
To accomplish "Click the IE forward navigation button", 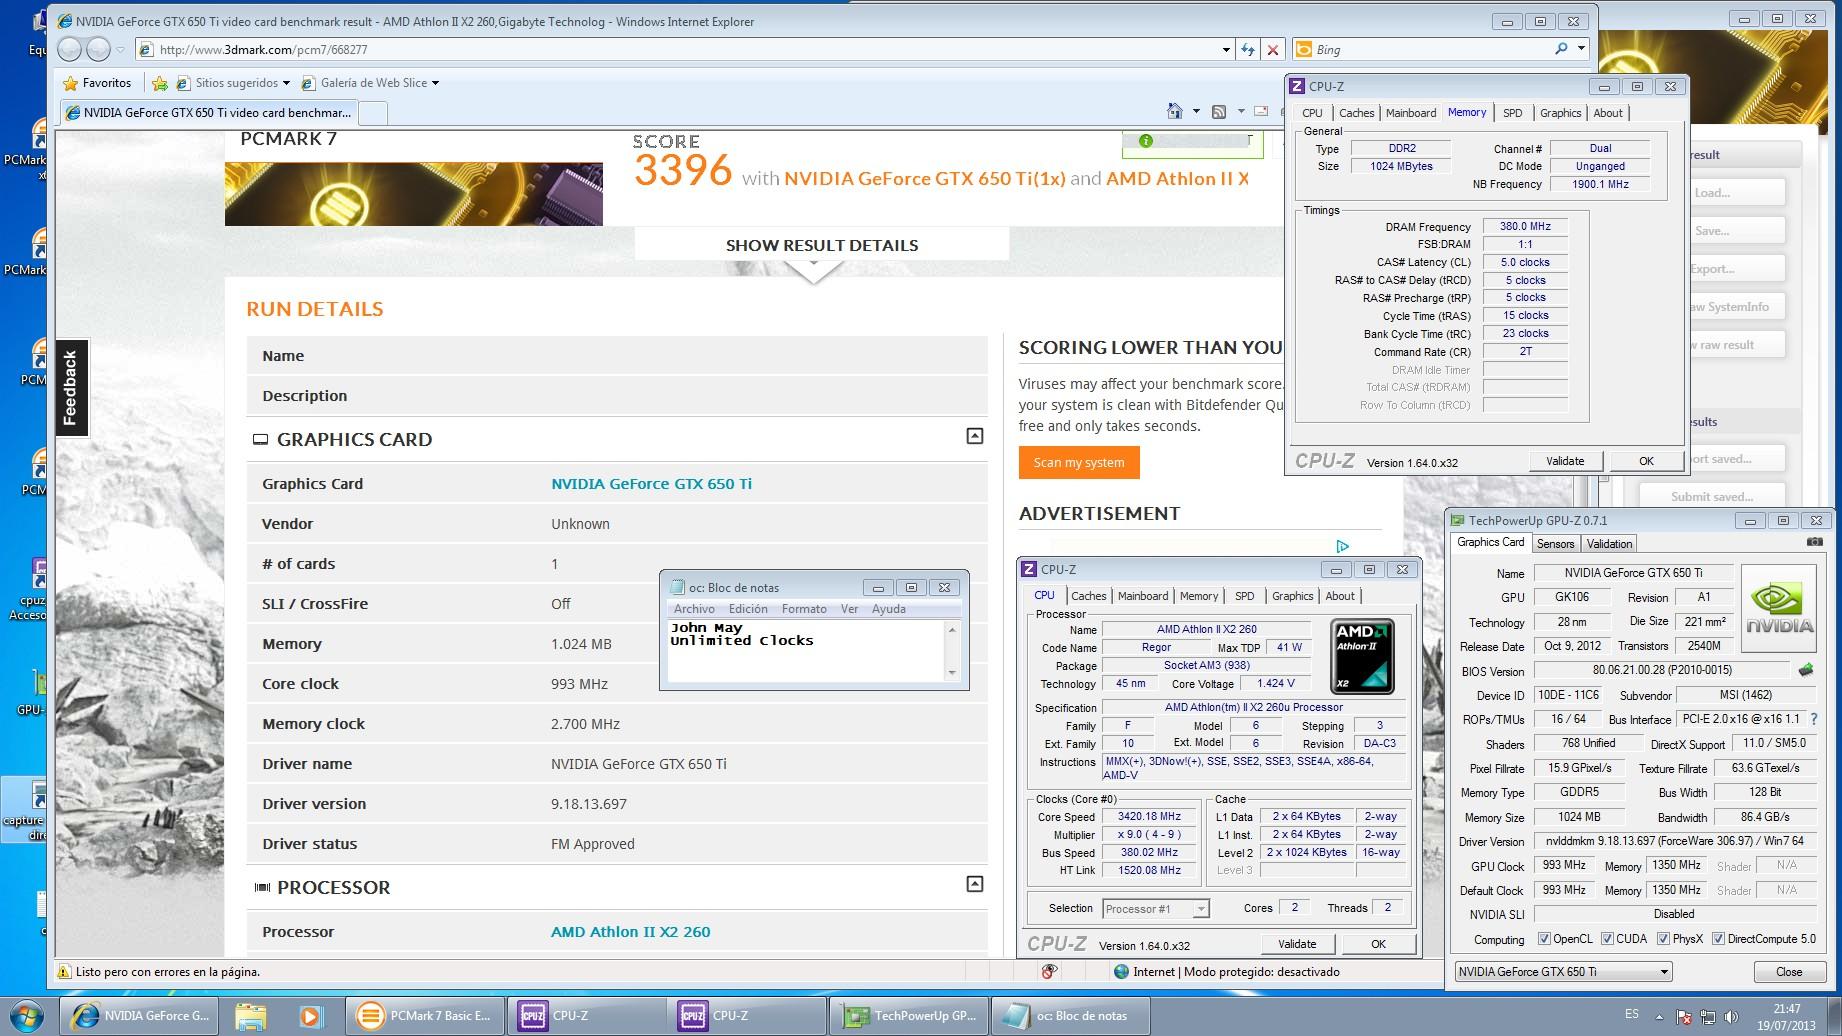I will [x=98, y=49].
